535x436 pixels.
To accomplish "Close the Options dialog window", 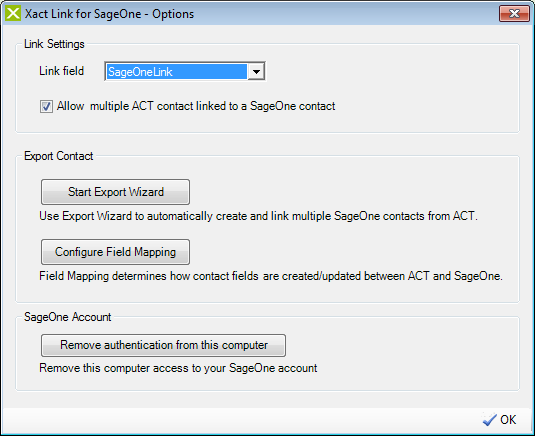I will click(514, 14).
